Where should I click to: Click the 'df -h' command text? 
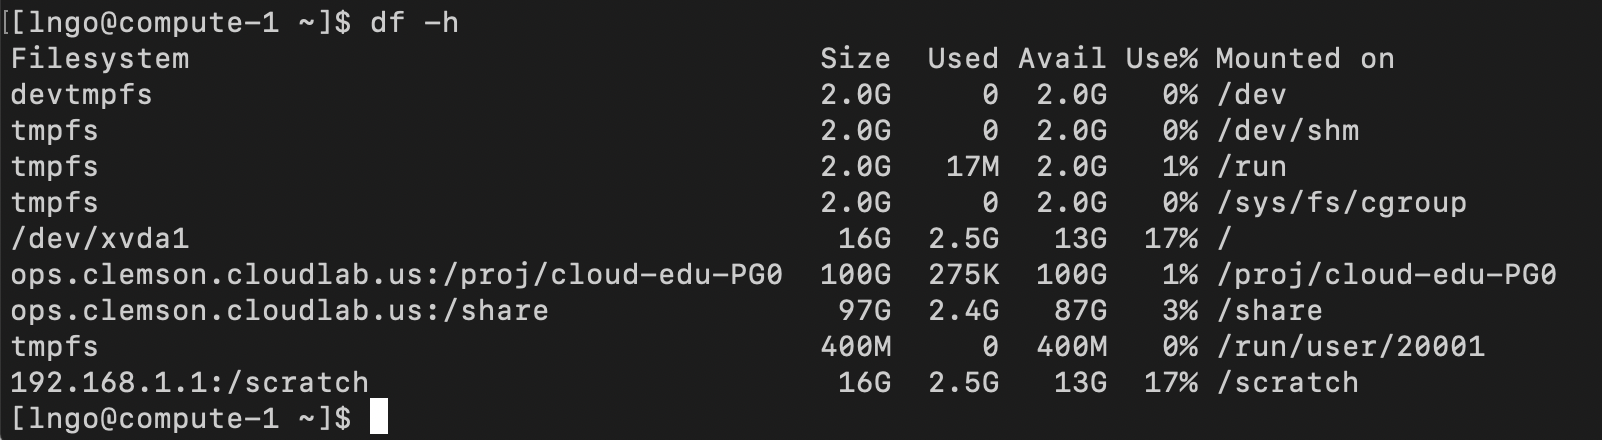(414, 22)
